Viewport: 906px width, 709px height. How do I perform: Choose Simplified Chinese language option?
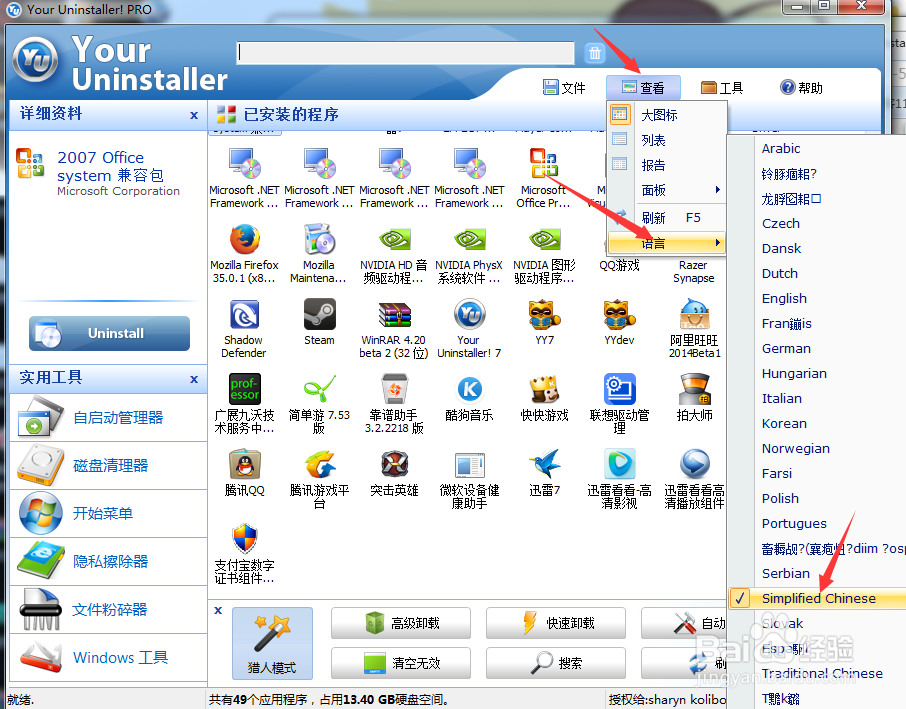818,598
